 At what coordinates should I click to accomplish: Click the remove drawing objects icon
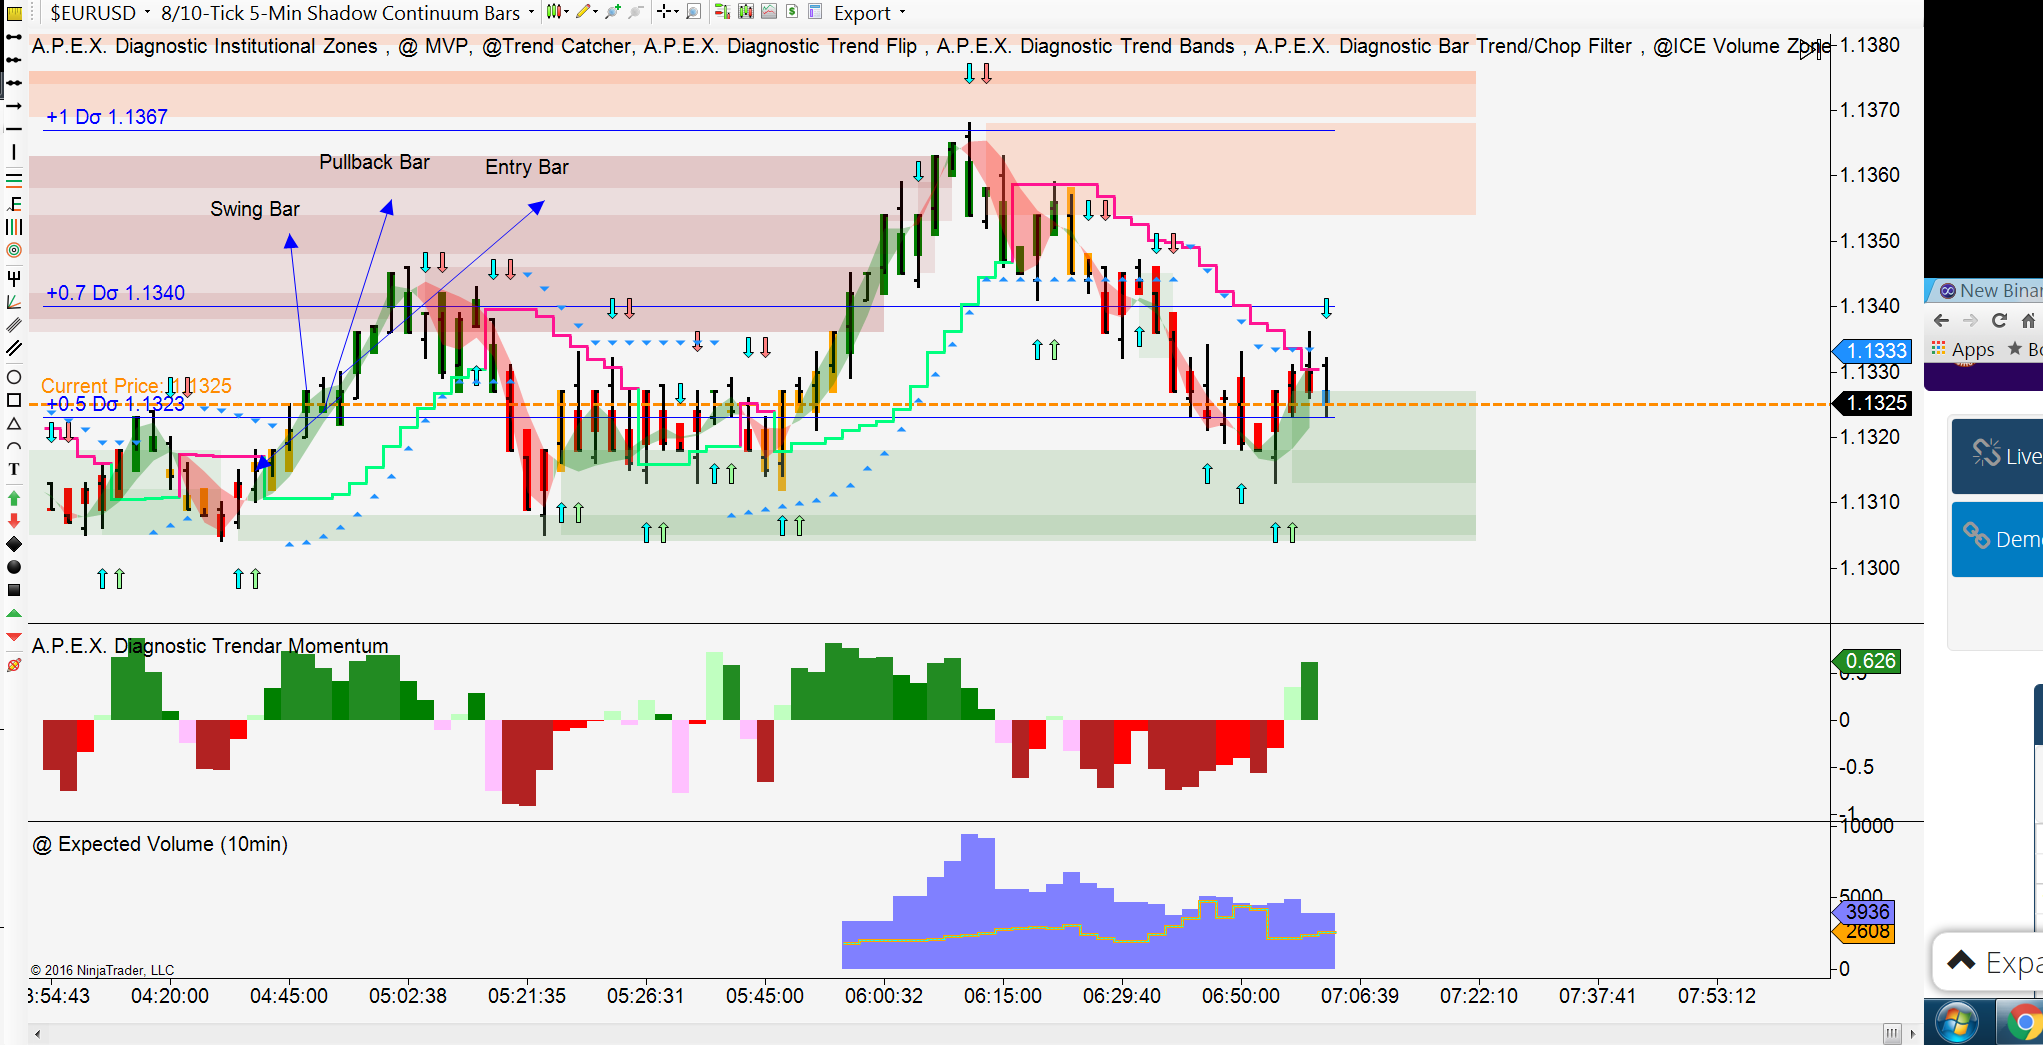point(14,664)
